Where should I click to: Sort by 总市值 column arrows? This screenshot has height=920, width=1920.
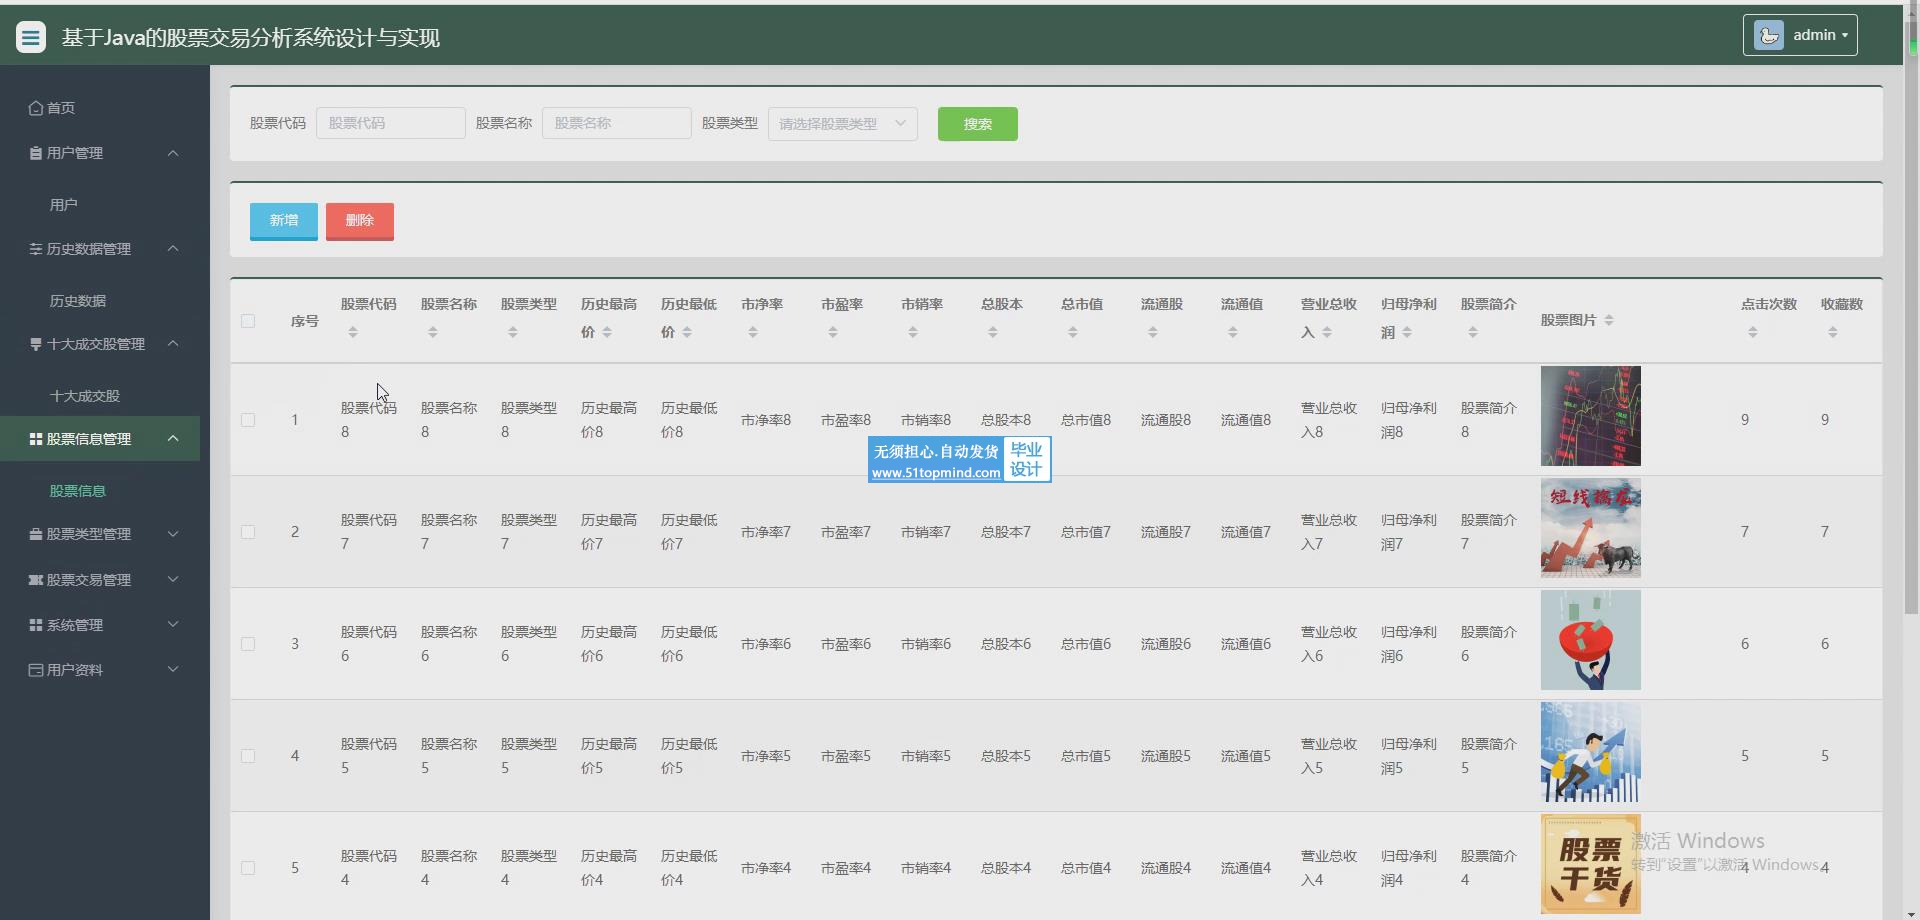[1073, 332]
